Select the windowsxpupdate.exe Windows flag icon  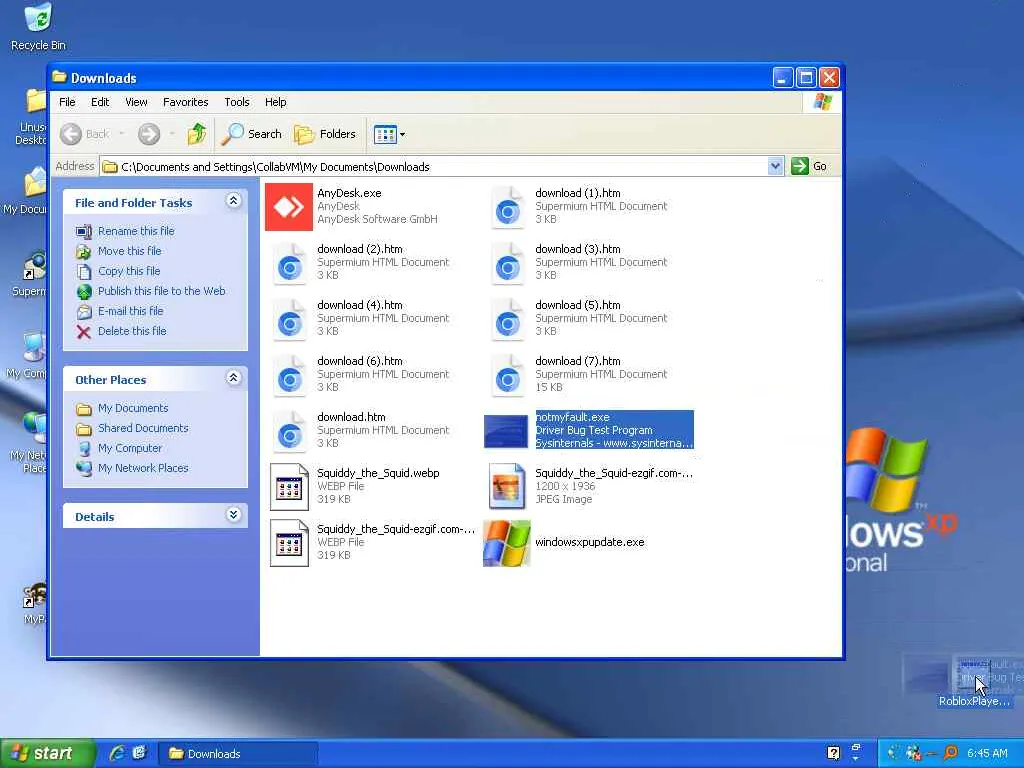tap(507, 543)
